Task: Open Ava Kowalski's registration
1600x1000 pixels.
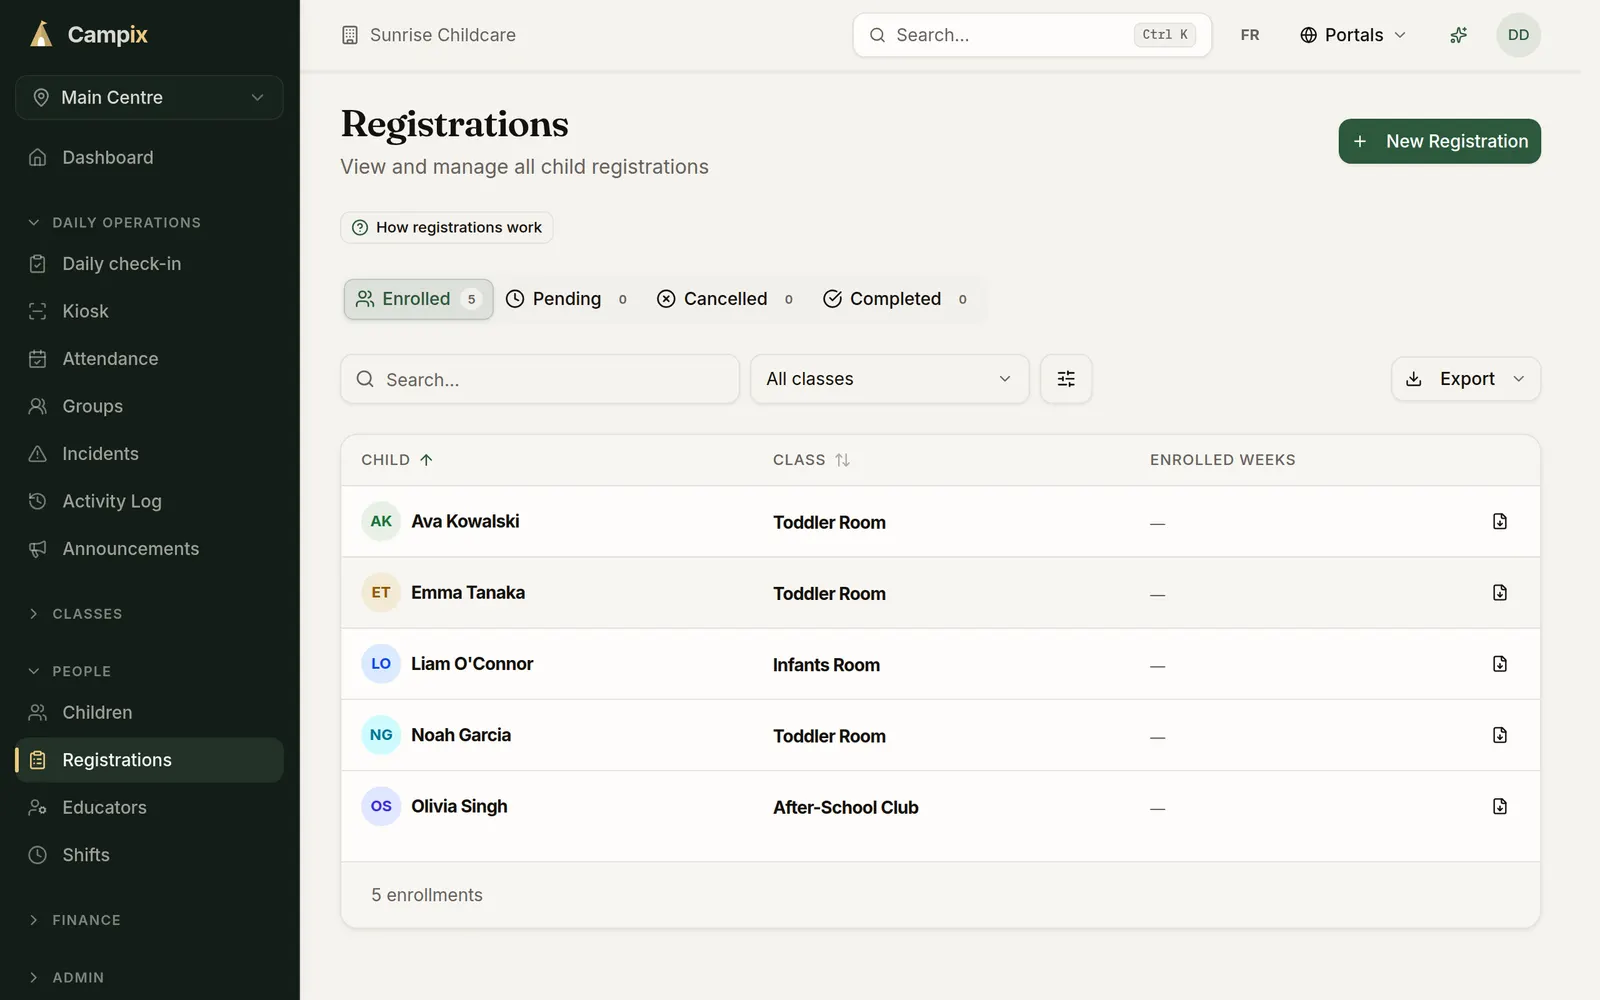Action: pyautogui.click(x=465, y=521)
